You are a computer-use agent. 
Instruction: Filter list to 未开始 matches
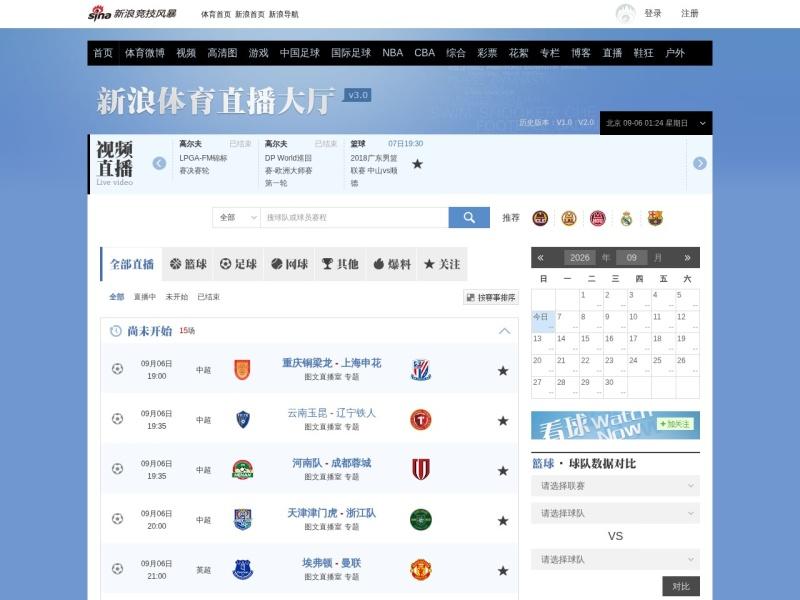177,297
